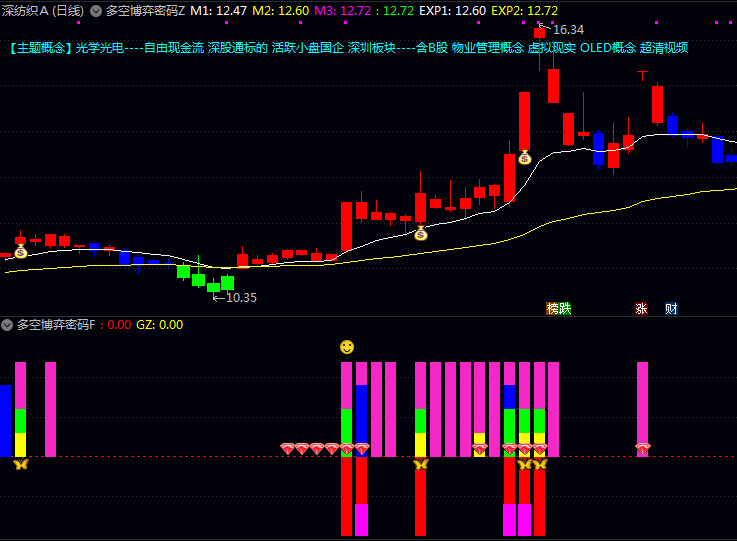Click the GZ: 0.00 readout
The height and width of the screenshot is (541, 737).
[x=160, y=325]
